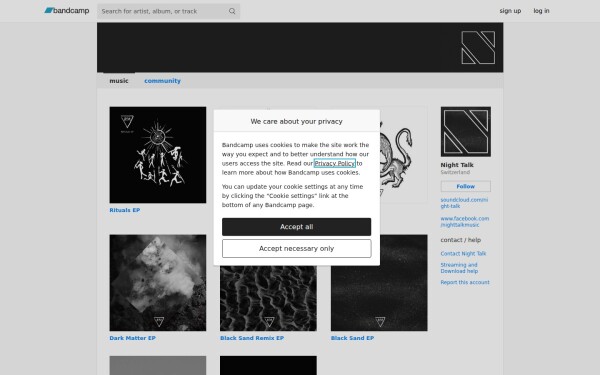Open the Rituals EP title link

pos(125,210)
